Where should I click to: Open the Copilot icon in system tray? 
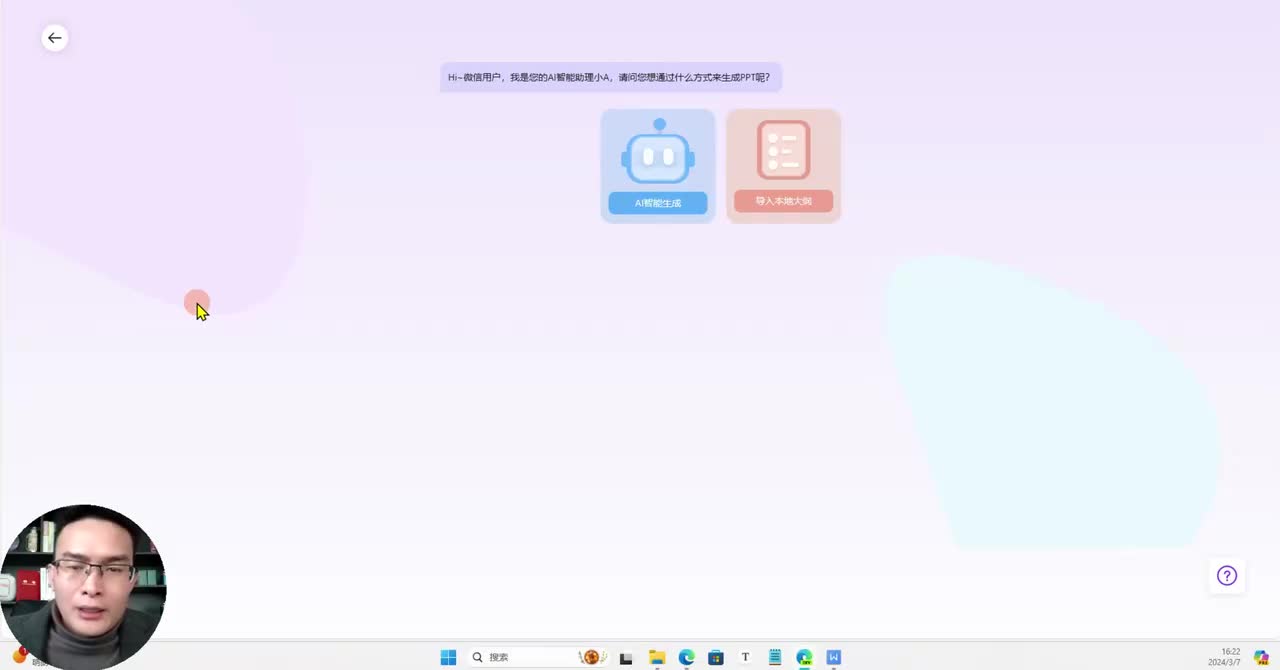[x=1261, y=657]
